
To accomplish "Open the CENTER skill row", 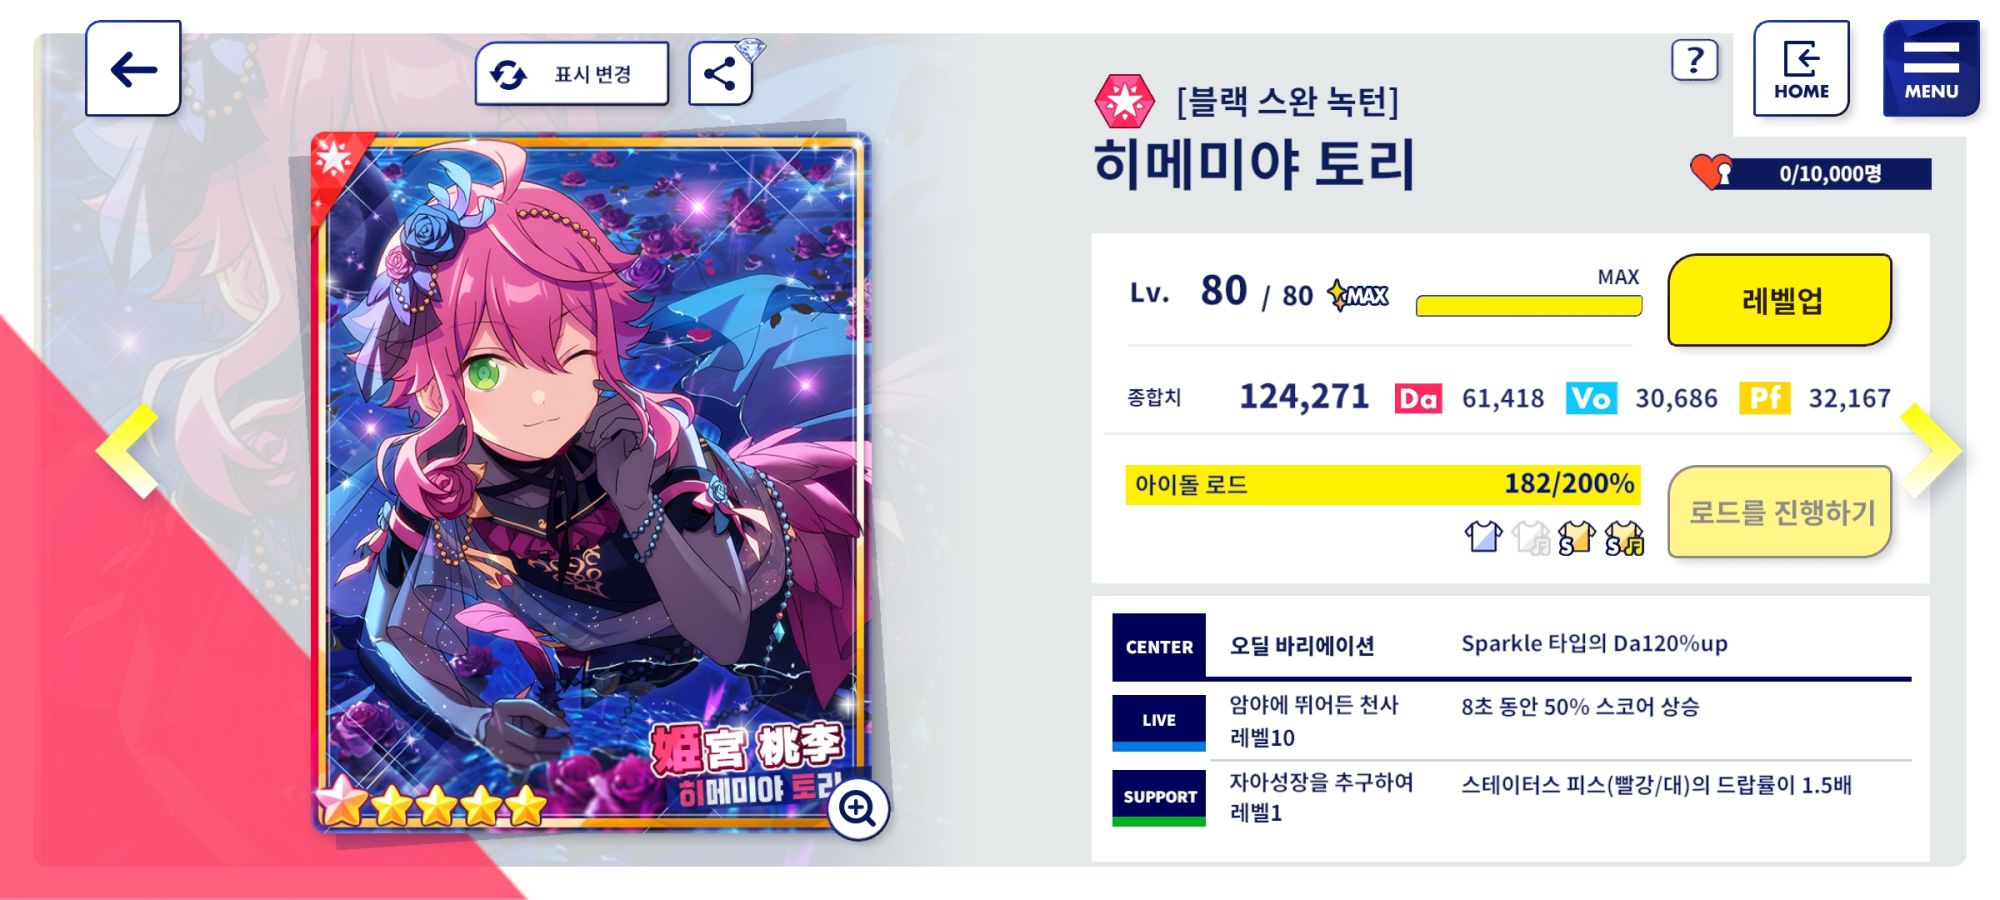I will [1511, 646].
